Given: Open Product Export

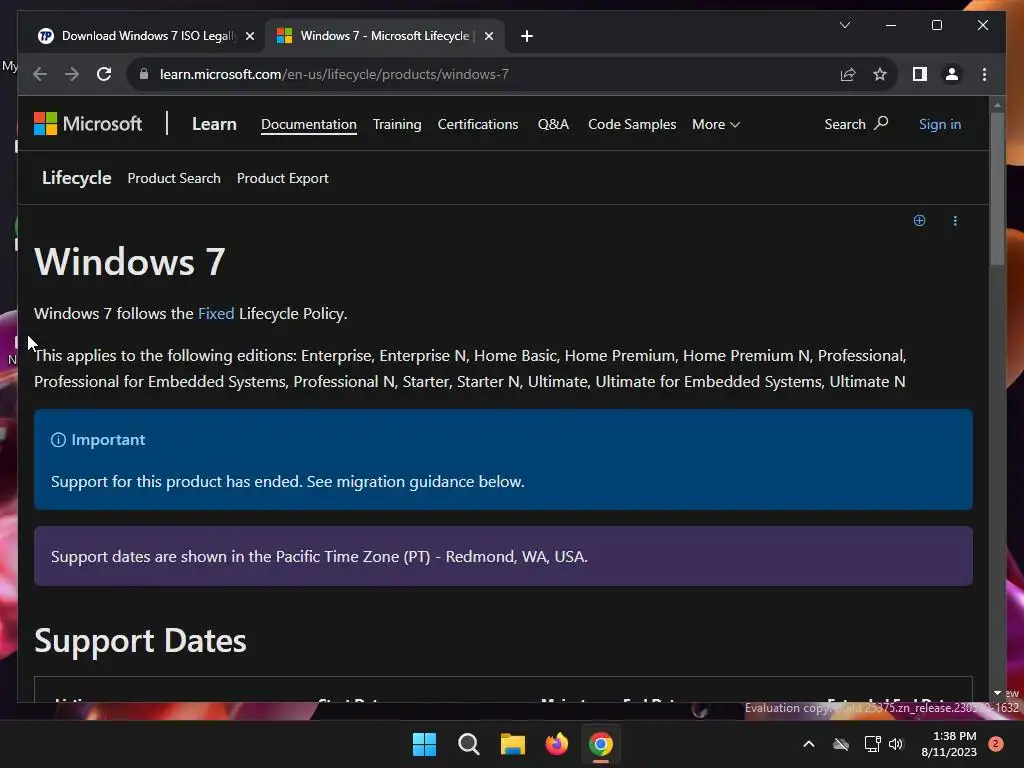Looking at the screenshot, I should [283, 178].
